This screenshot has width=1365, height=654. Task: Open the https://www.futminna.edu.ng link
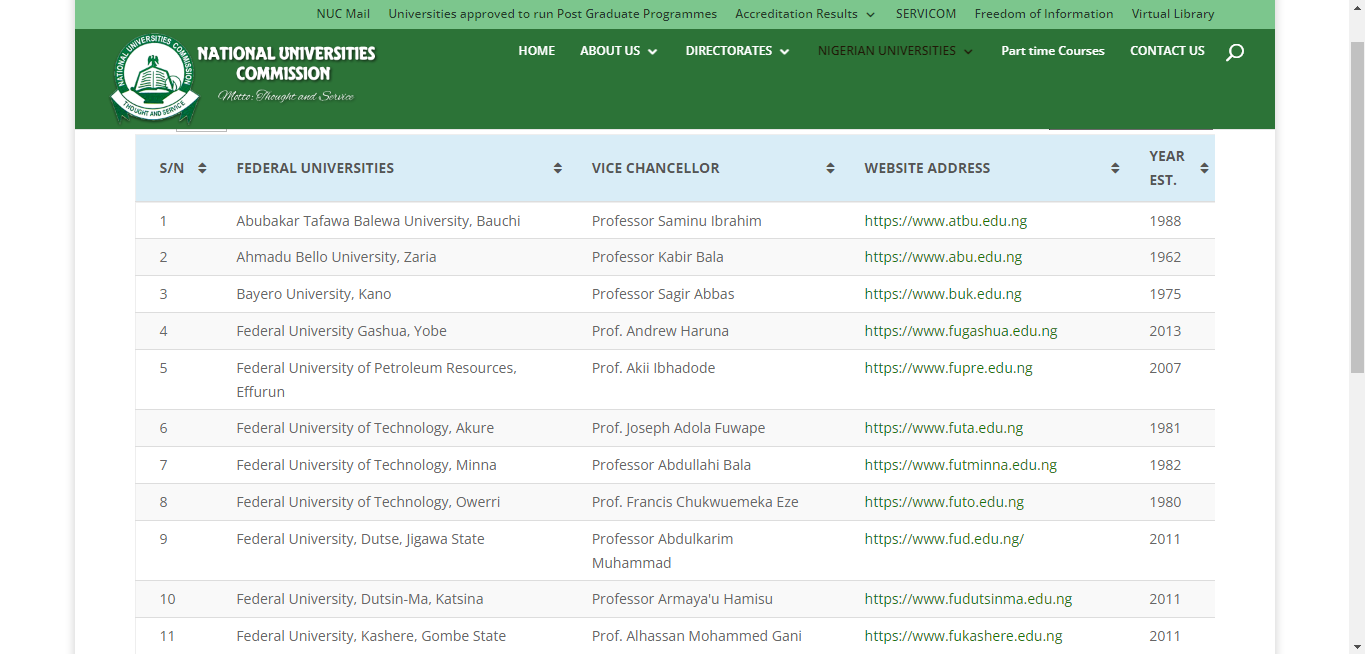coord(960,465)
